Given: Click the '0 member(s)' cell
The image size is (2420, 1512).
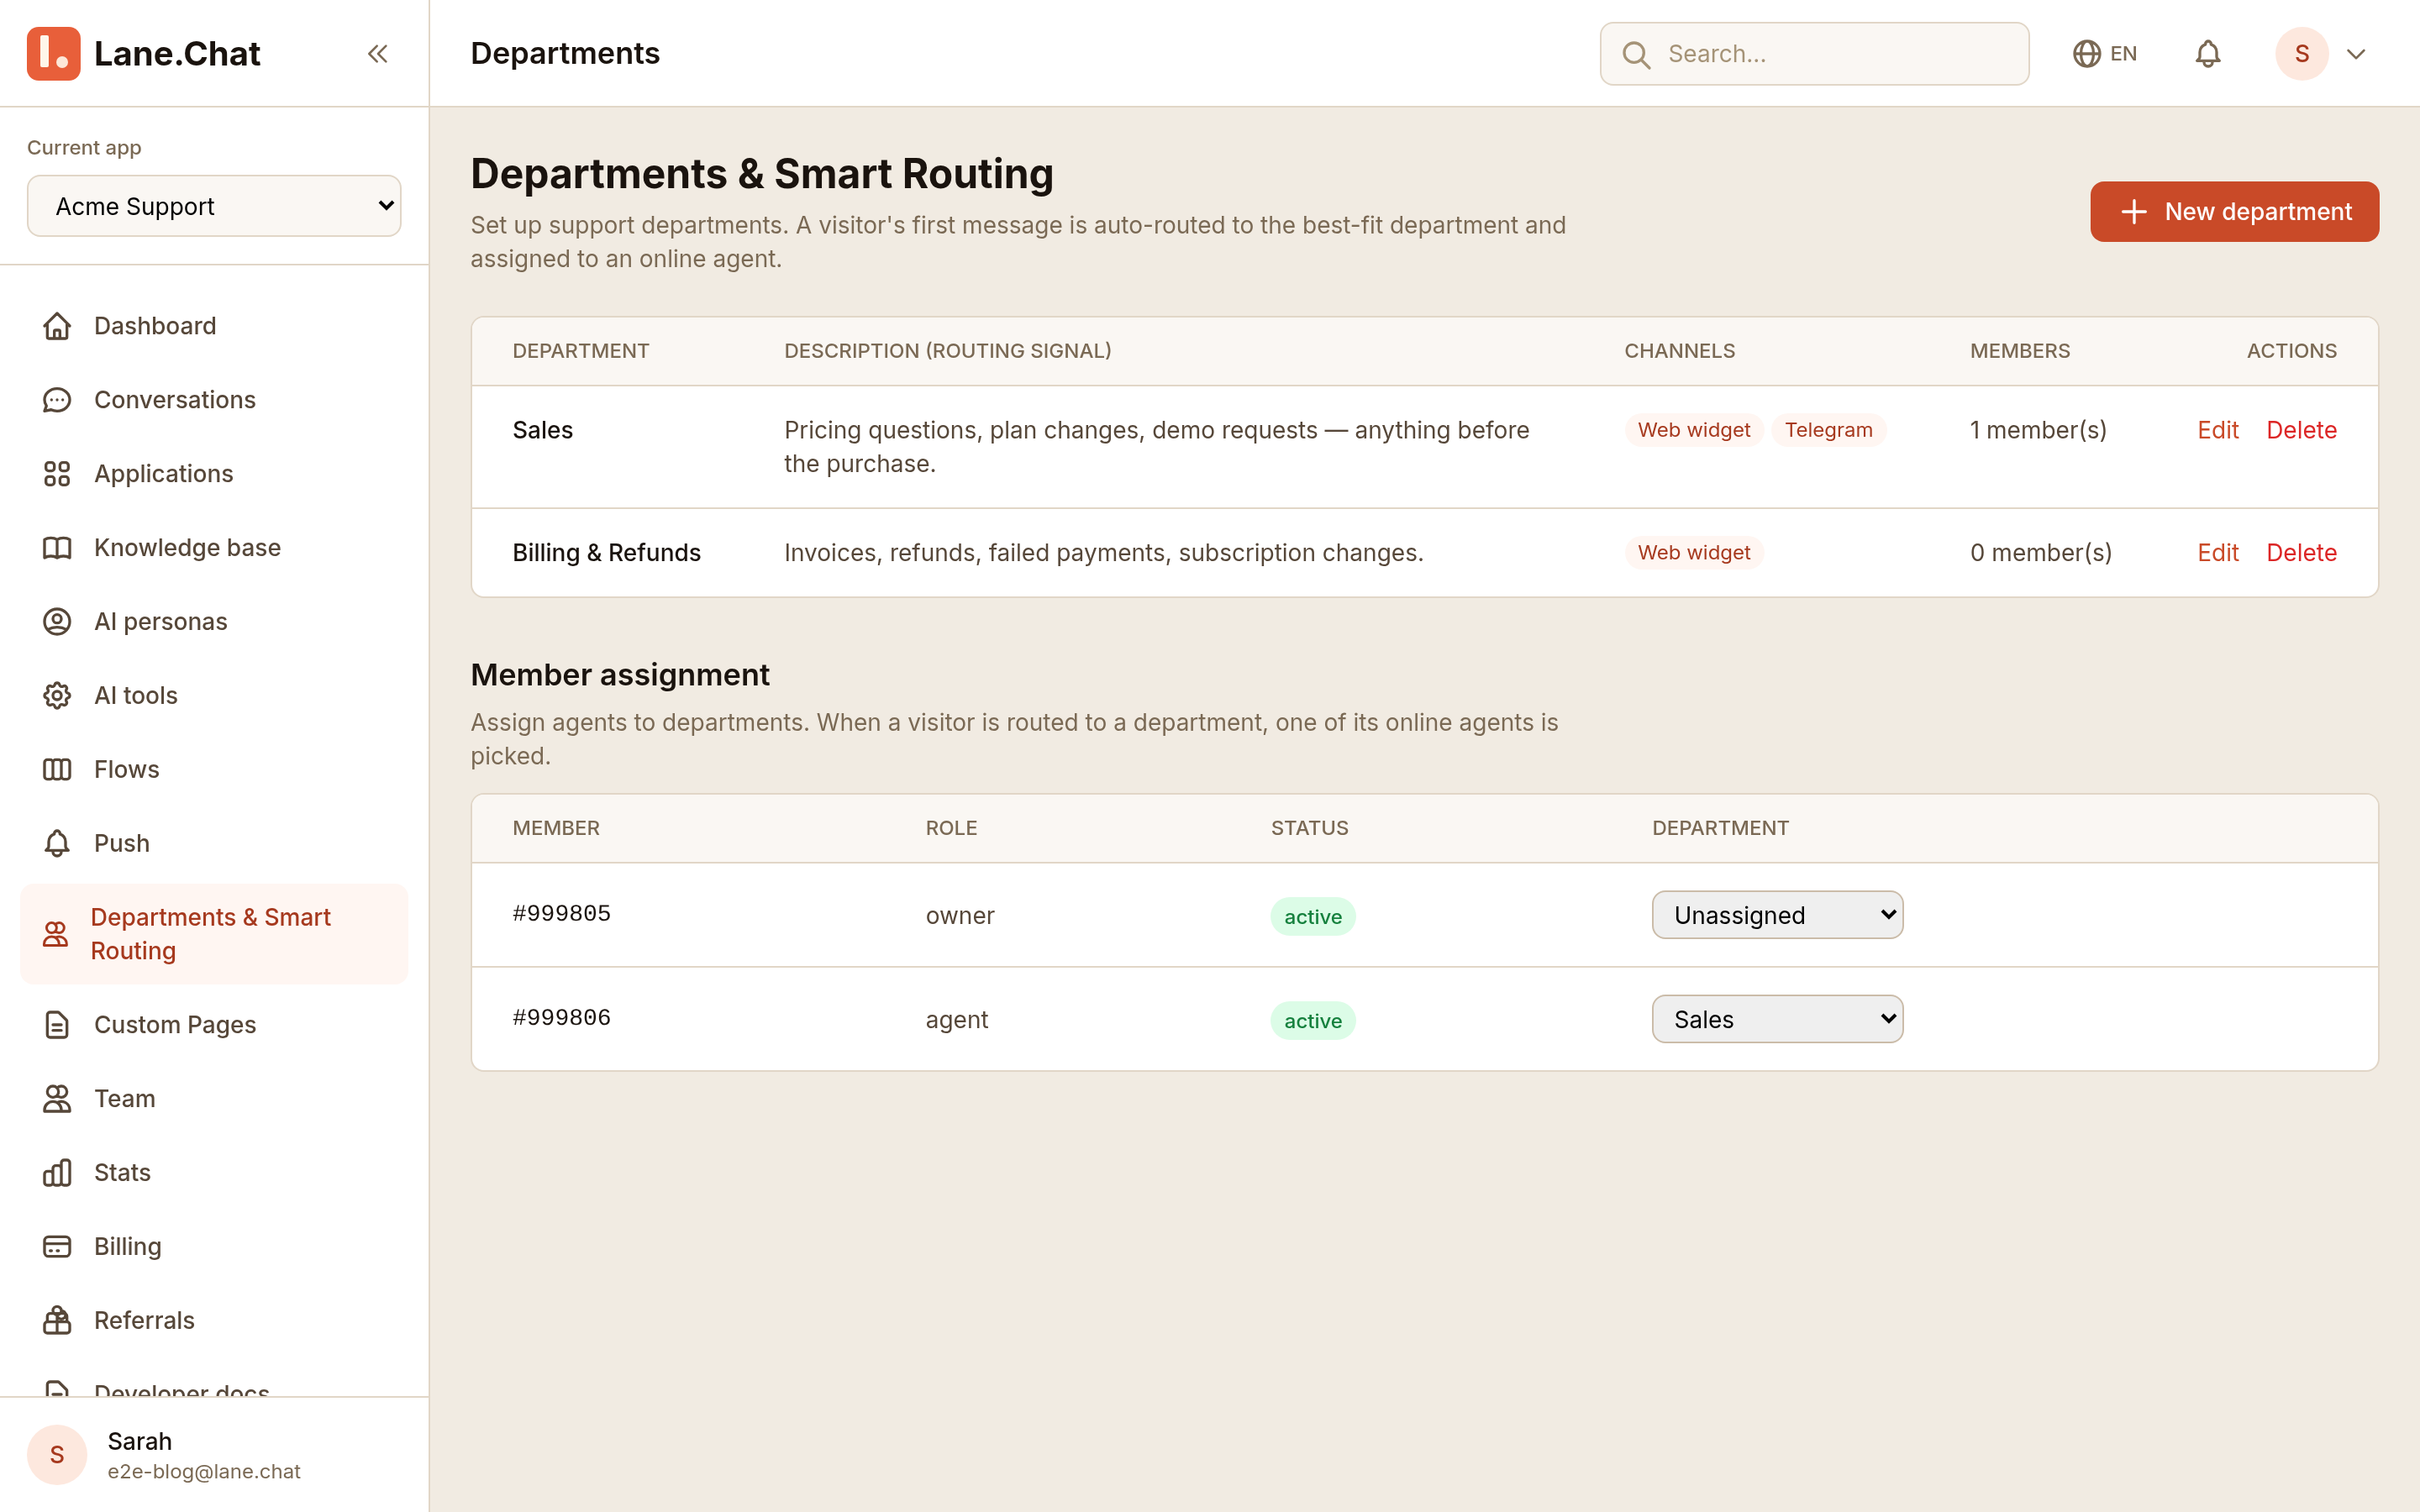Looking at the screenshot, I should [2040, 553].
